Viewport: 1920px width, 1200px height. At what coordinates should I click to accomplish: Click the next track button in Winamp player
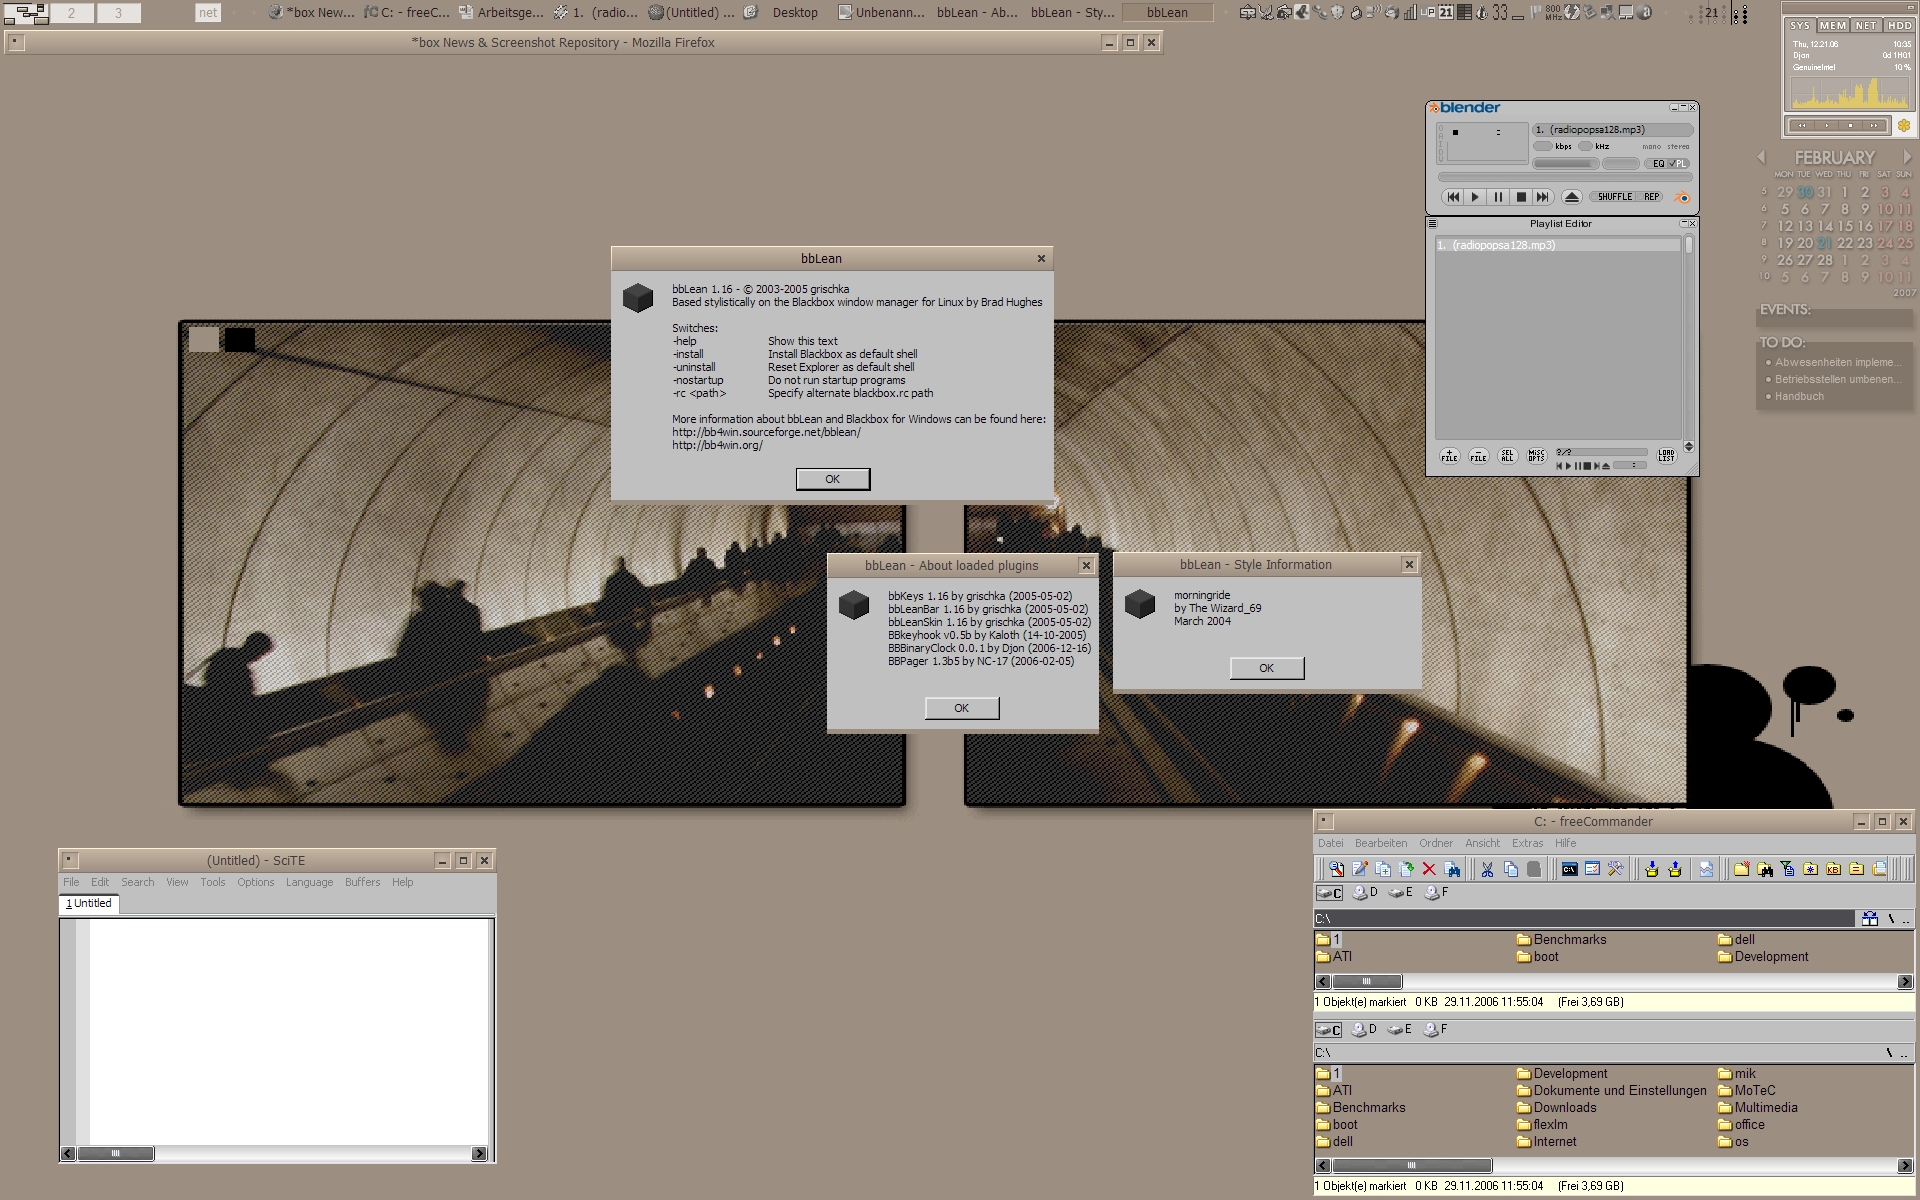(x=1543, y=197)
